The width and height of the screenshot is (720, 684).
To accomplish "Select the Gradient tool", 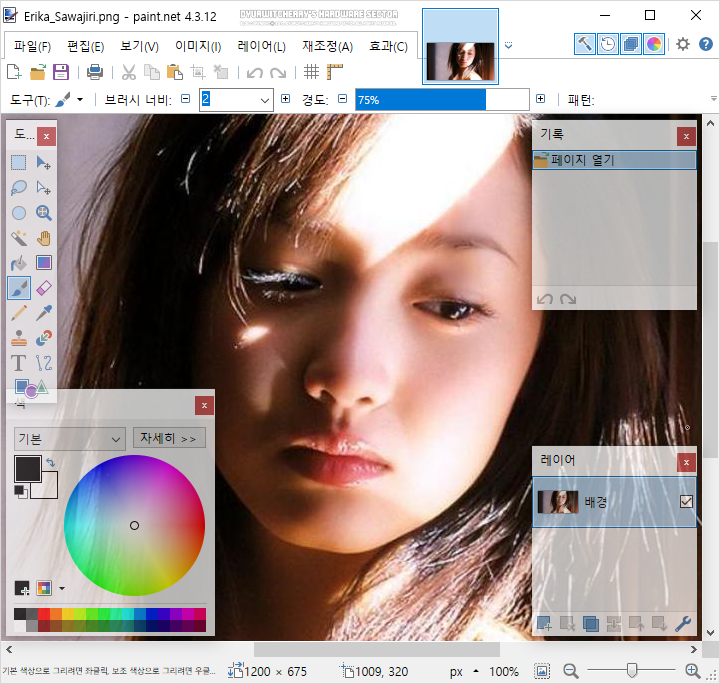I will 44,263.
